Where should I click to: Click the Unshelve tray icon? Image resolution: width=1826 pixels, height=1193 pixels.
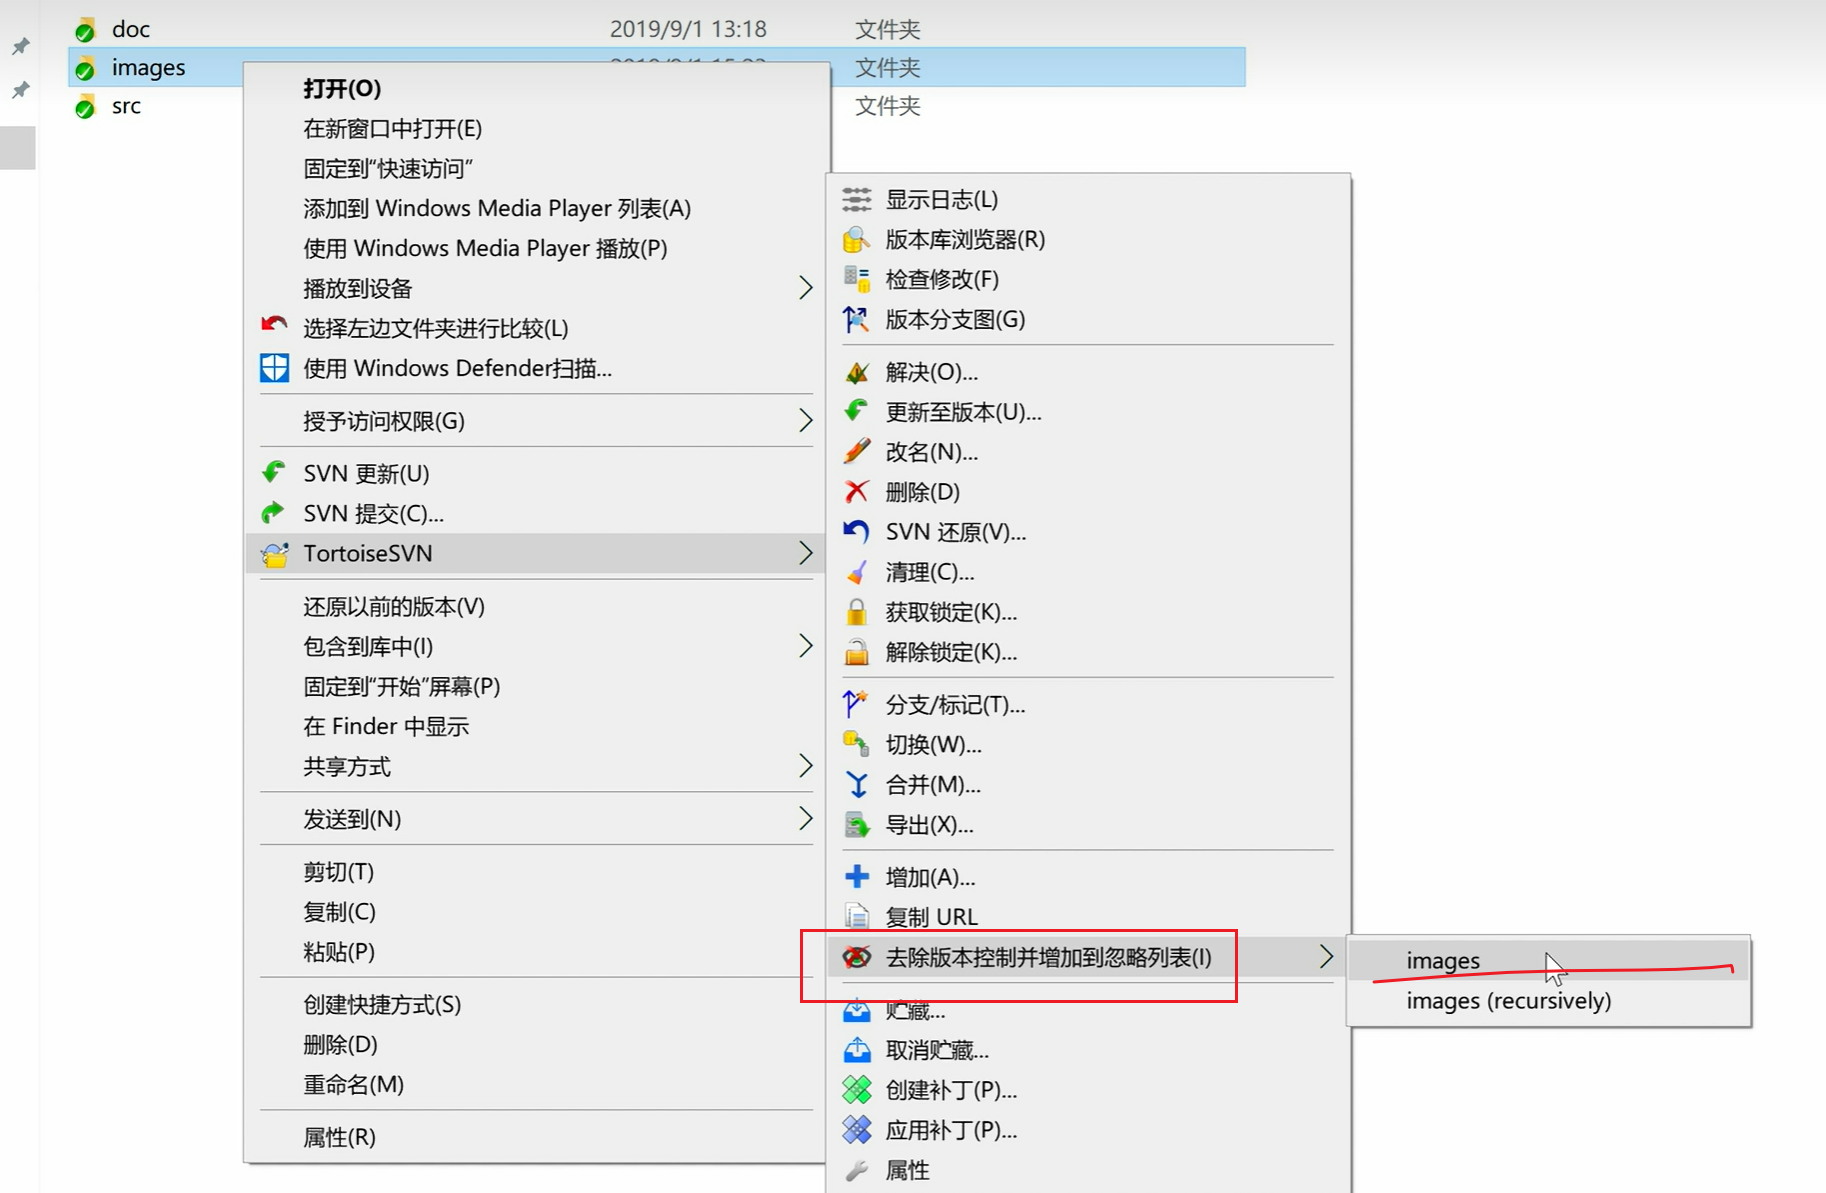(x=857, y=1050)
